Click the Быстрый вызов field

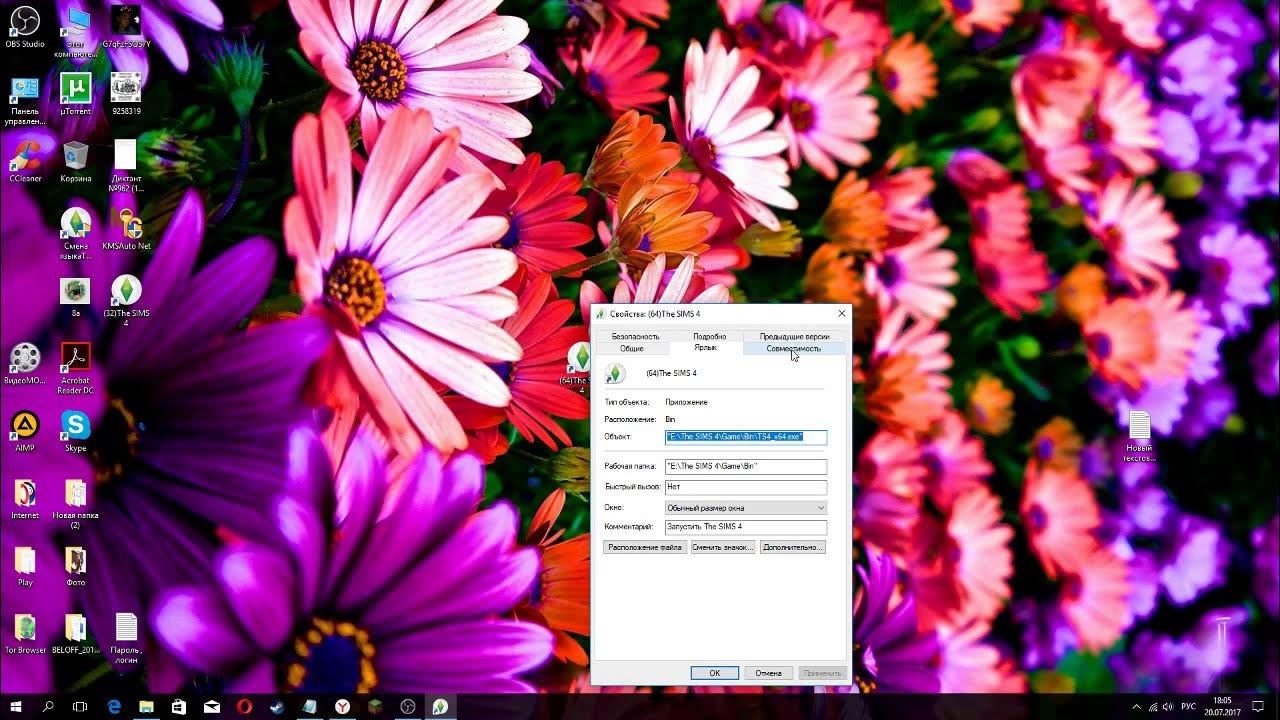[746, 487]
